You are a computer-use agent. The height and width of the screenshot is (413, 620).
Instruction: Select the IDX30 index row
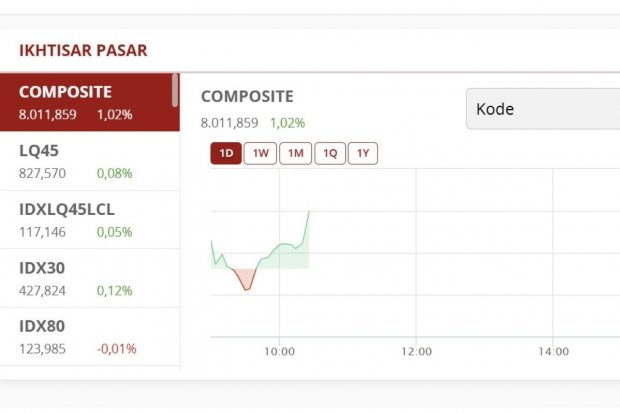pos(88,278)
